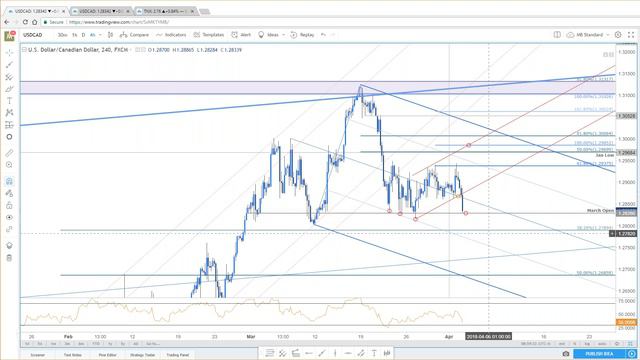Open the Trading Panel tab

[178, 355]
